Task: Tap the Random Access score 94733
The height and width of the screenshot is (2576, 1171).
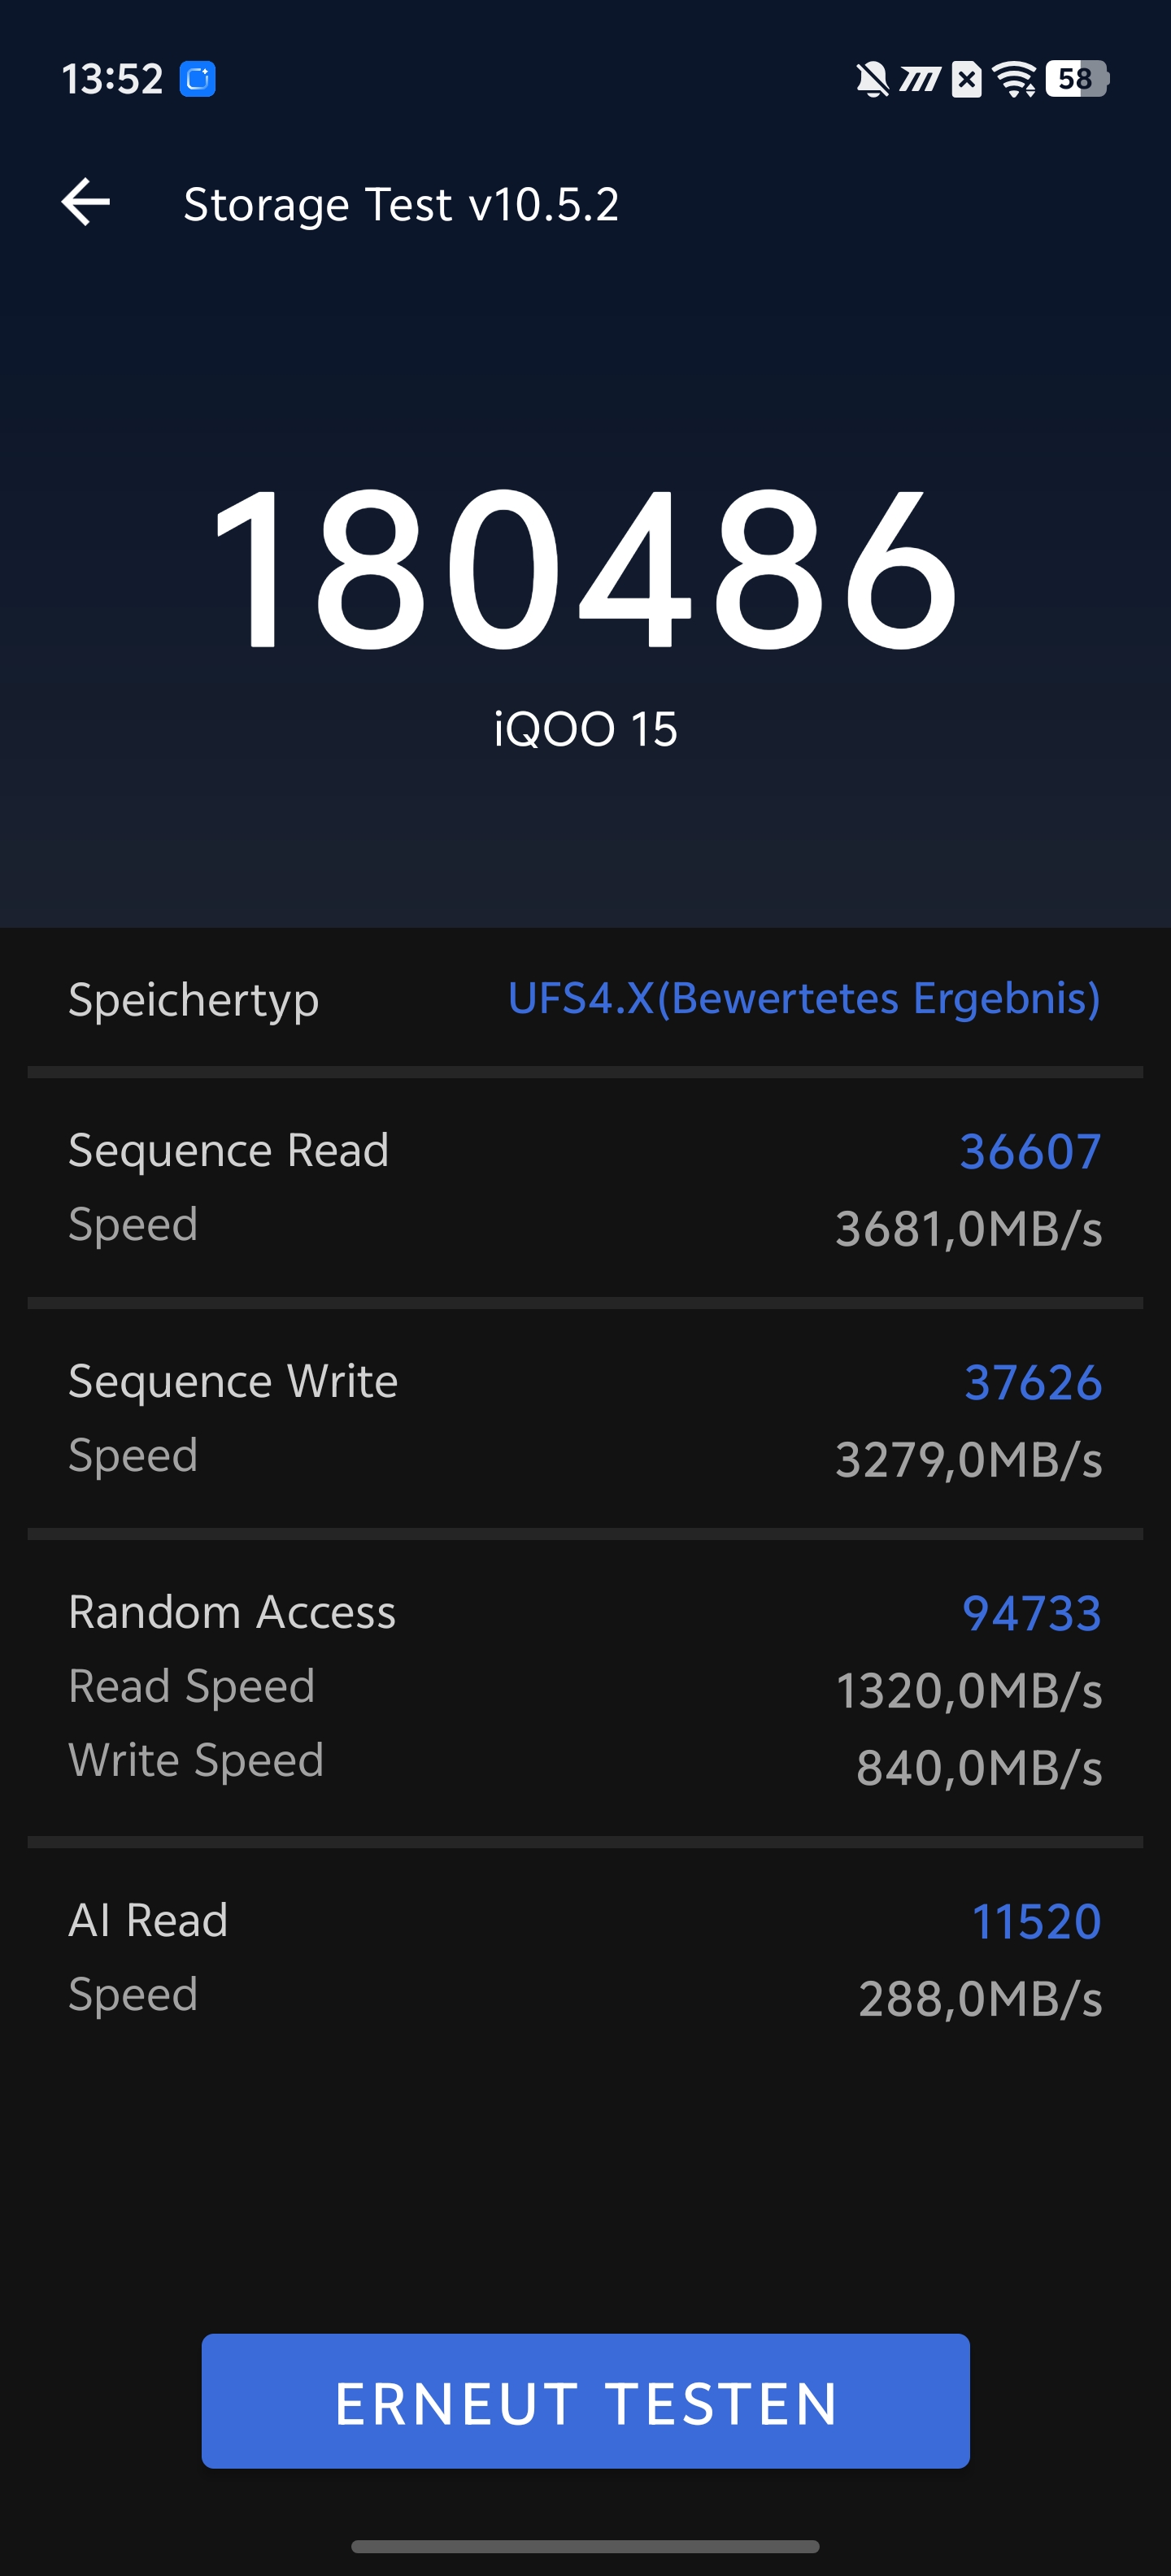Action: coord(1031,1614)
